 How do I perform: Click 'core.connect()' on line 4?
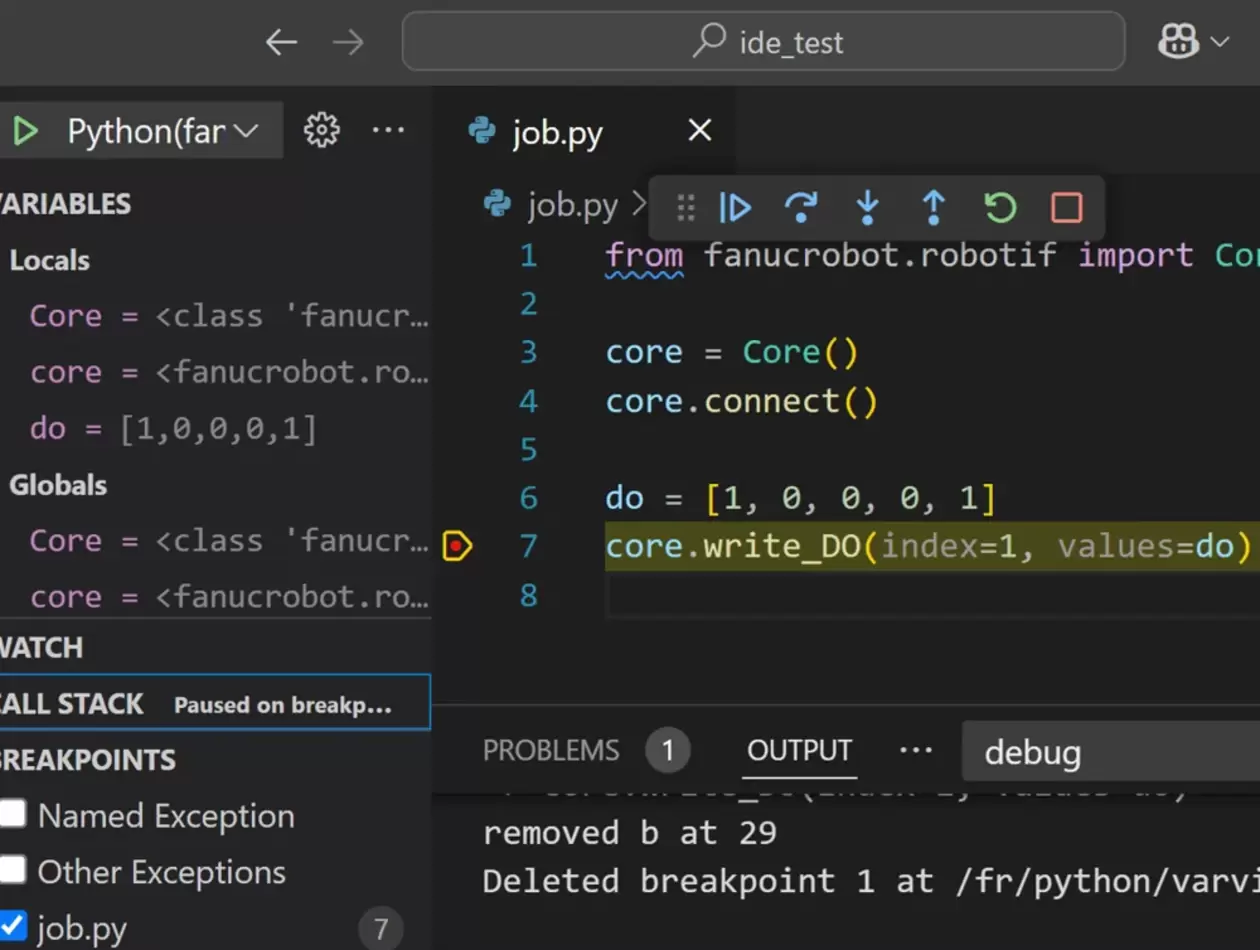[742, 402]
